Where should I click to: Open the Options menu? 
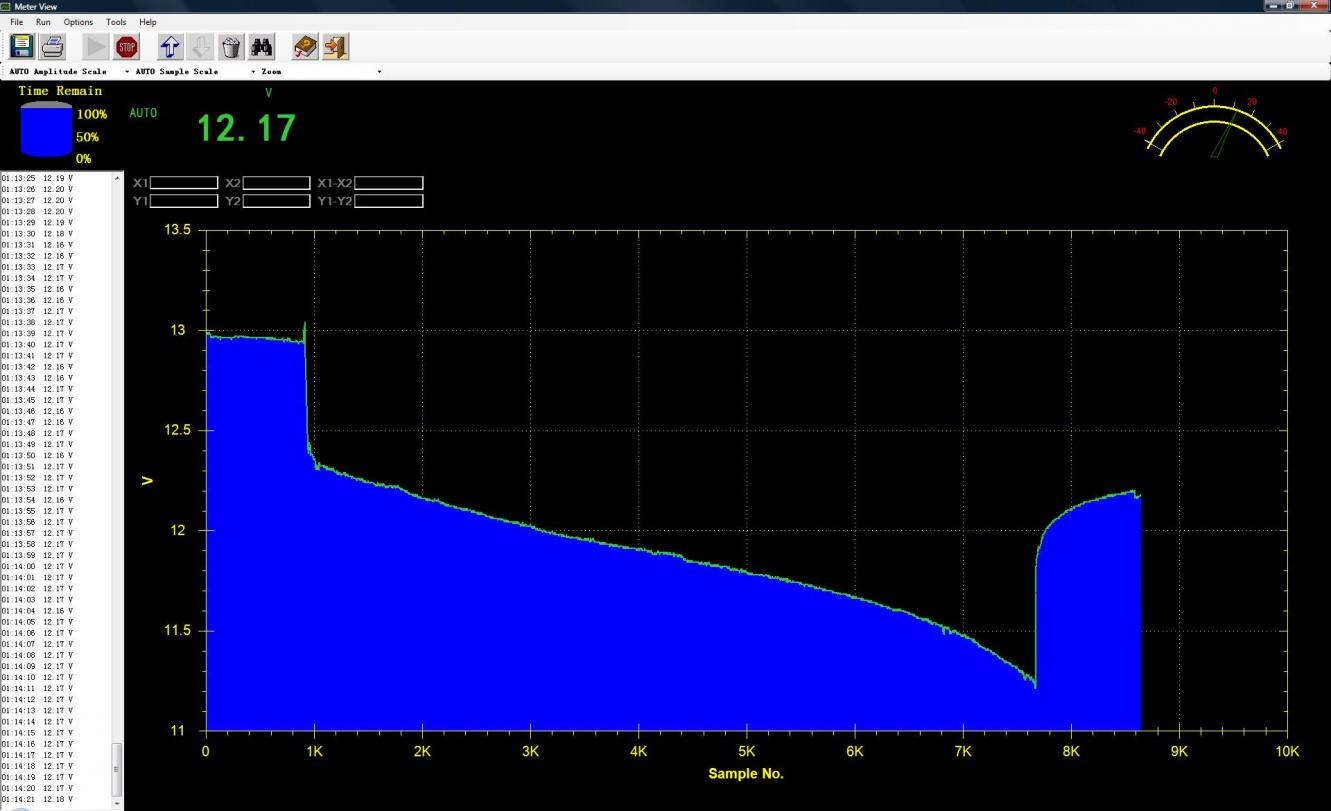(x=78, y=22)
